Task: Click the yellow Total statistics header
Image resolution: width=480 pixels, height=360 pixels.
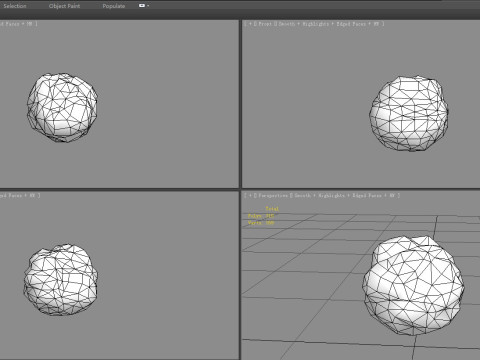Action: click(272, 209)
